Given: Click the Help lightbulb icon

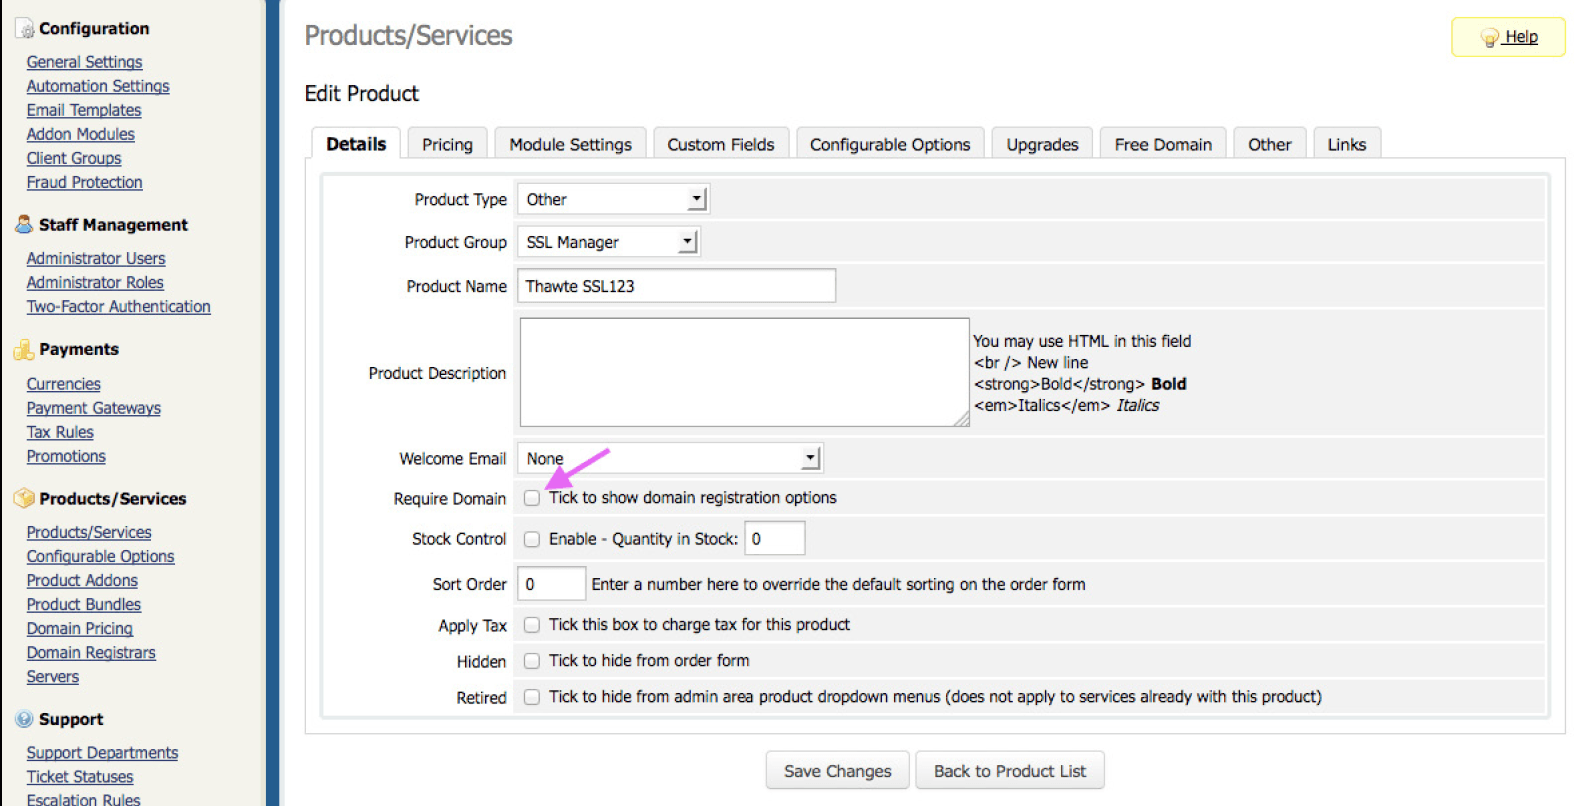Looking at the screenshot, I should (x=1489, y=38).
